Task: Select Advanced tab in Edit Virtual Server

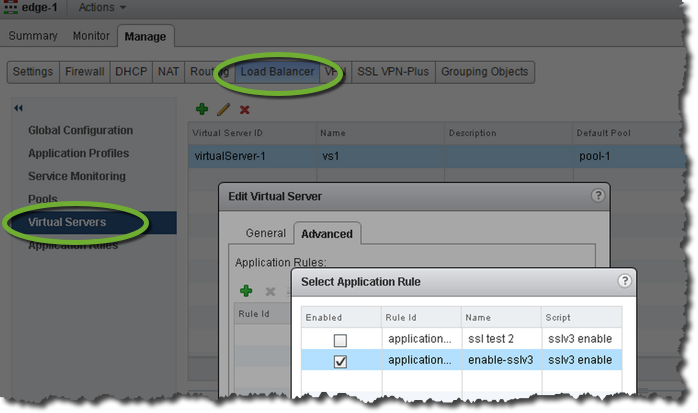Action: pyautogui.click(x=327, y=234)
